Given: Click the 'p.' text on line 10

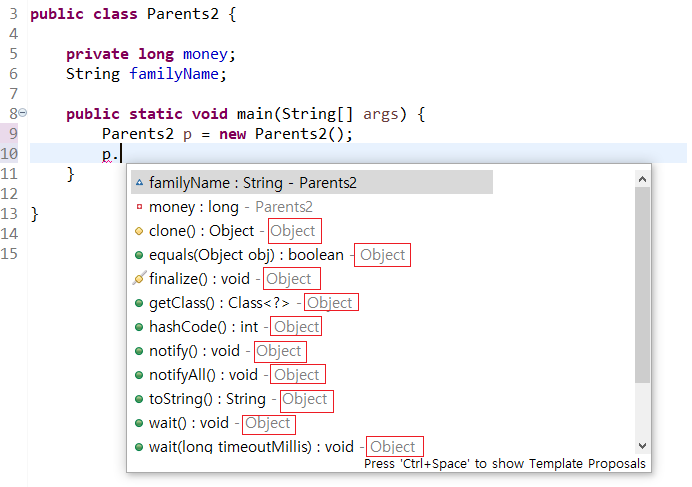Looking at the screenshot, I should coord(110,154).
